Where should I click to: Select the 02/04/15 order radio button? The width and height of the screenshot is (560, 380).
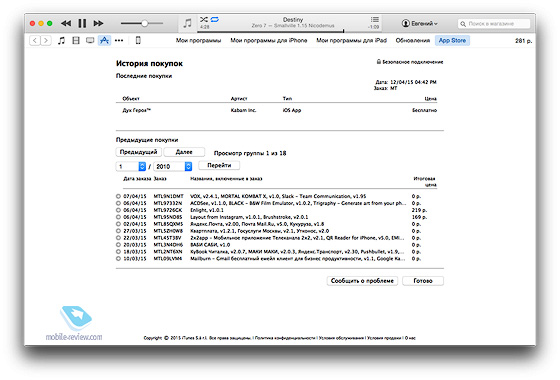pos(118,224)
